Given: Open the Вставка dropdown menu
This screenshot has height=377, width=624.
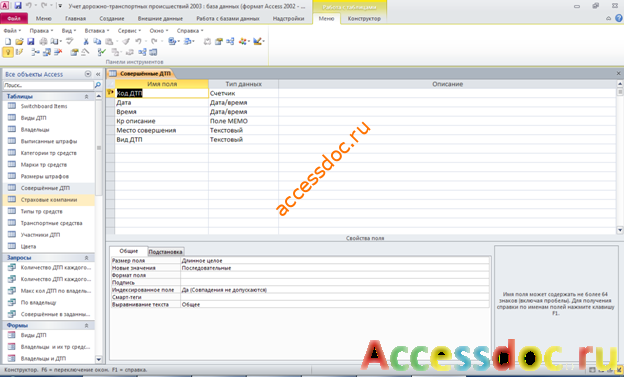Looking at the screenshot, I should pyautogui.click(x=97, y=31).
